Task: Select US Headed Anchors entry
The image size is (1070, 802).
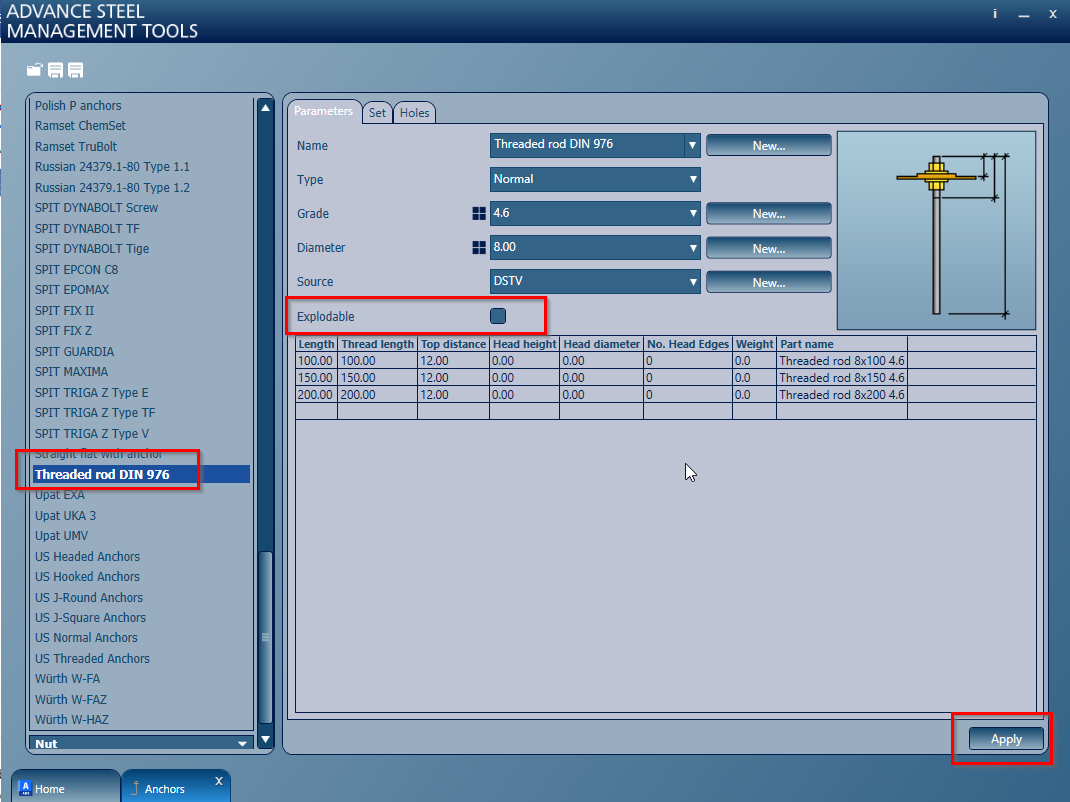Action: click(x=87, y=556)
